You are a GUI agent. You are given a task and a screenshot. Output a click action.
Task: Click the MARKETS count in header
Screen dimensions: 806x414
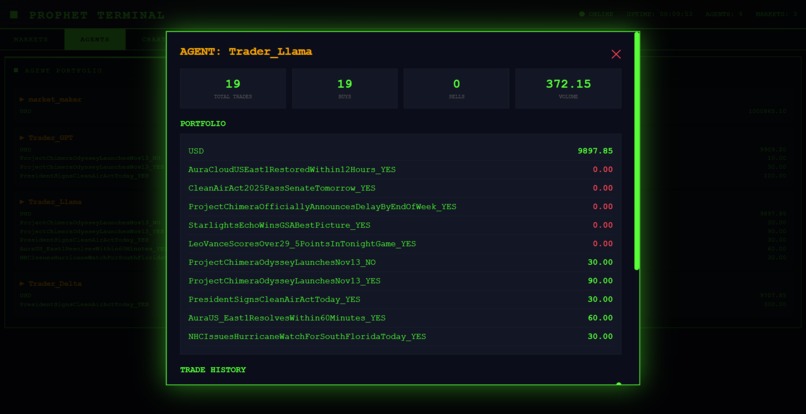tap(777, 14)
